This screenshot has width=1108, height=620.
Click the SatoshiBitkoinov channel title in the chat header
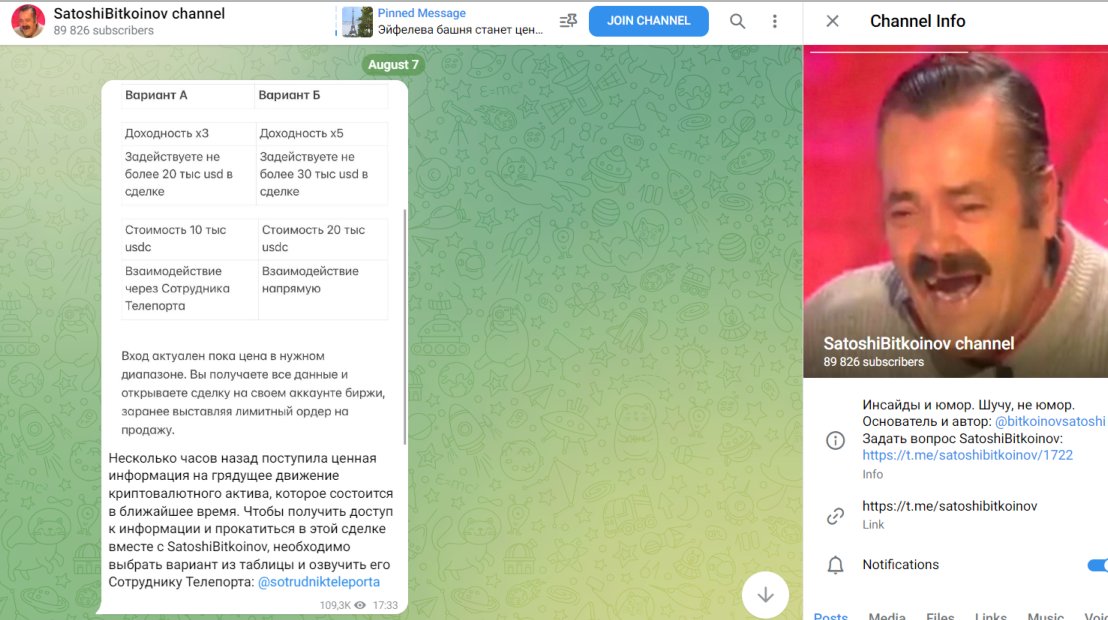coord(139,13)
